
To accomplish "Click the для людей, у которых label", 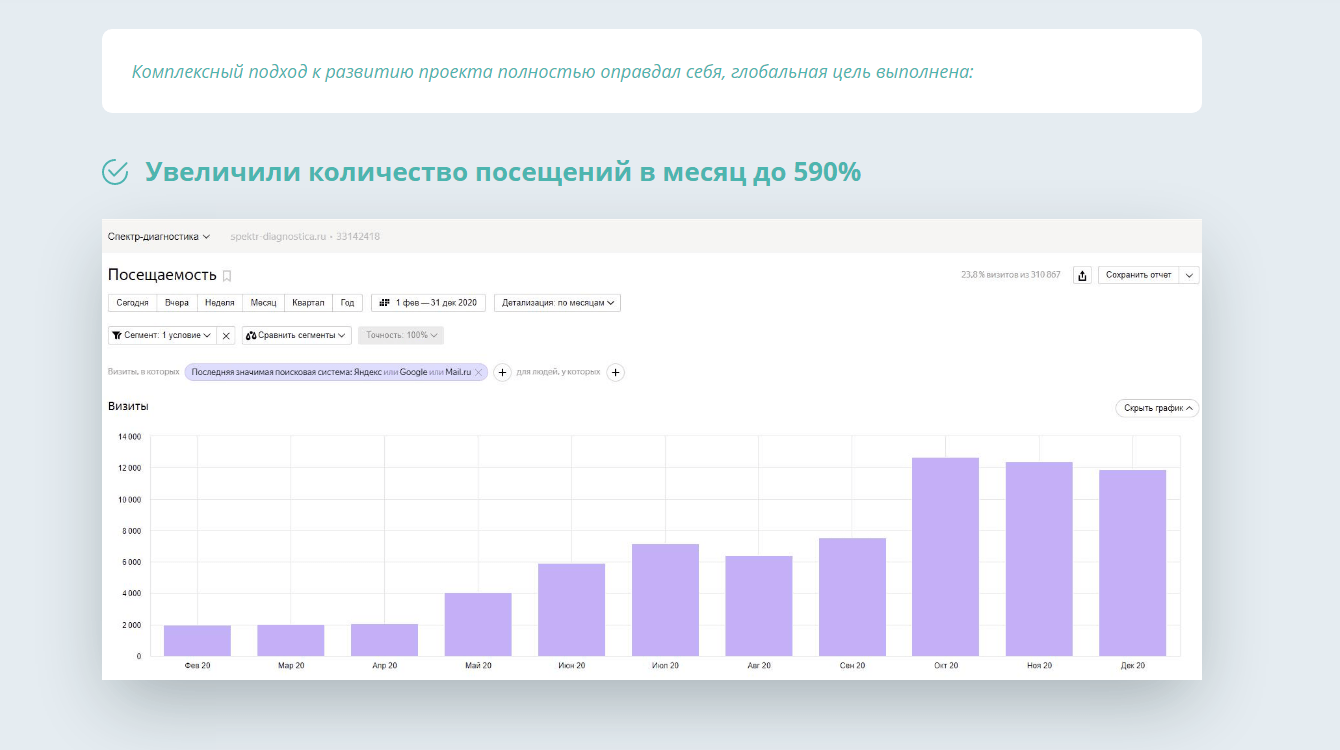I will (x=558, y=372).
